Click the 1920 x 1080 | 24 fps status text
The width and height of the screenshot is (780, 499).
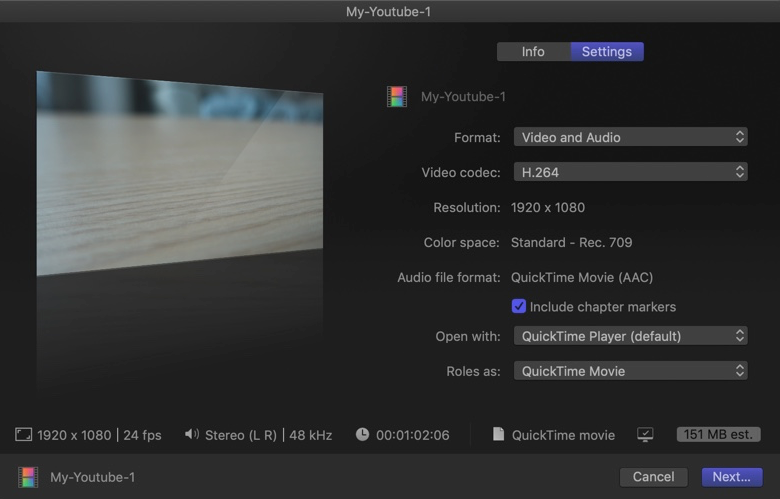[x=99, y=435]
